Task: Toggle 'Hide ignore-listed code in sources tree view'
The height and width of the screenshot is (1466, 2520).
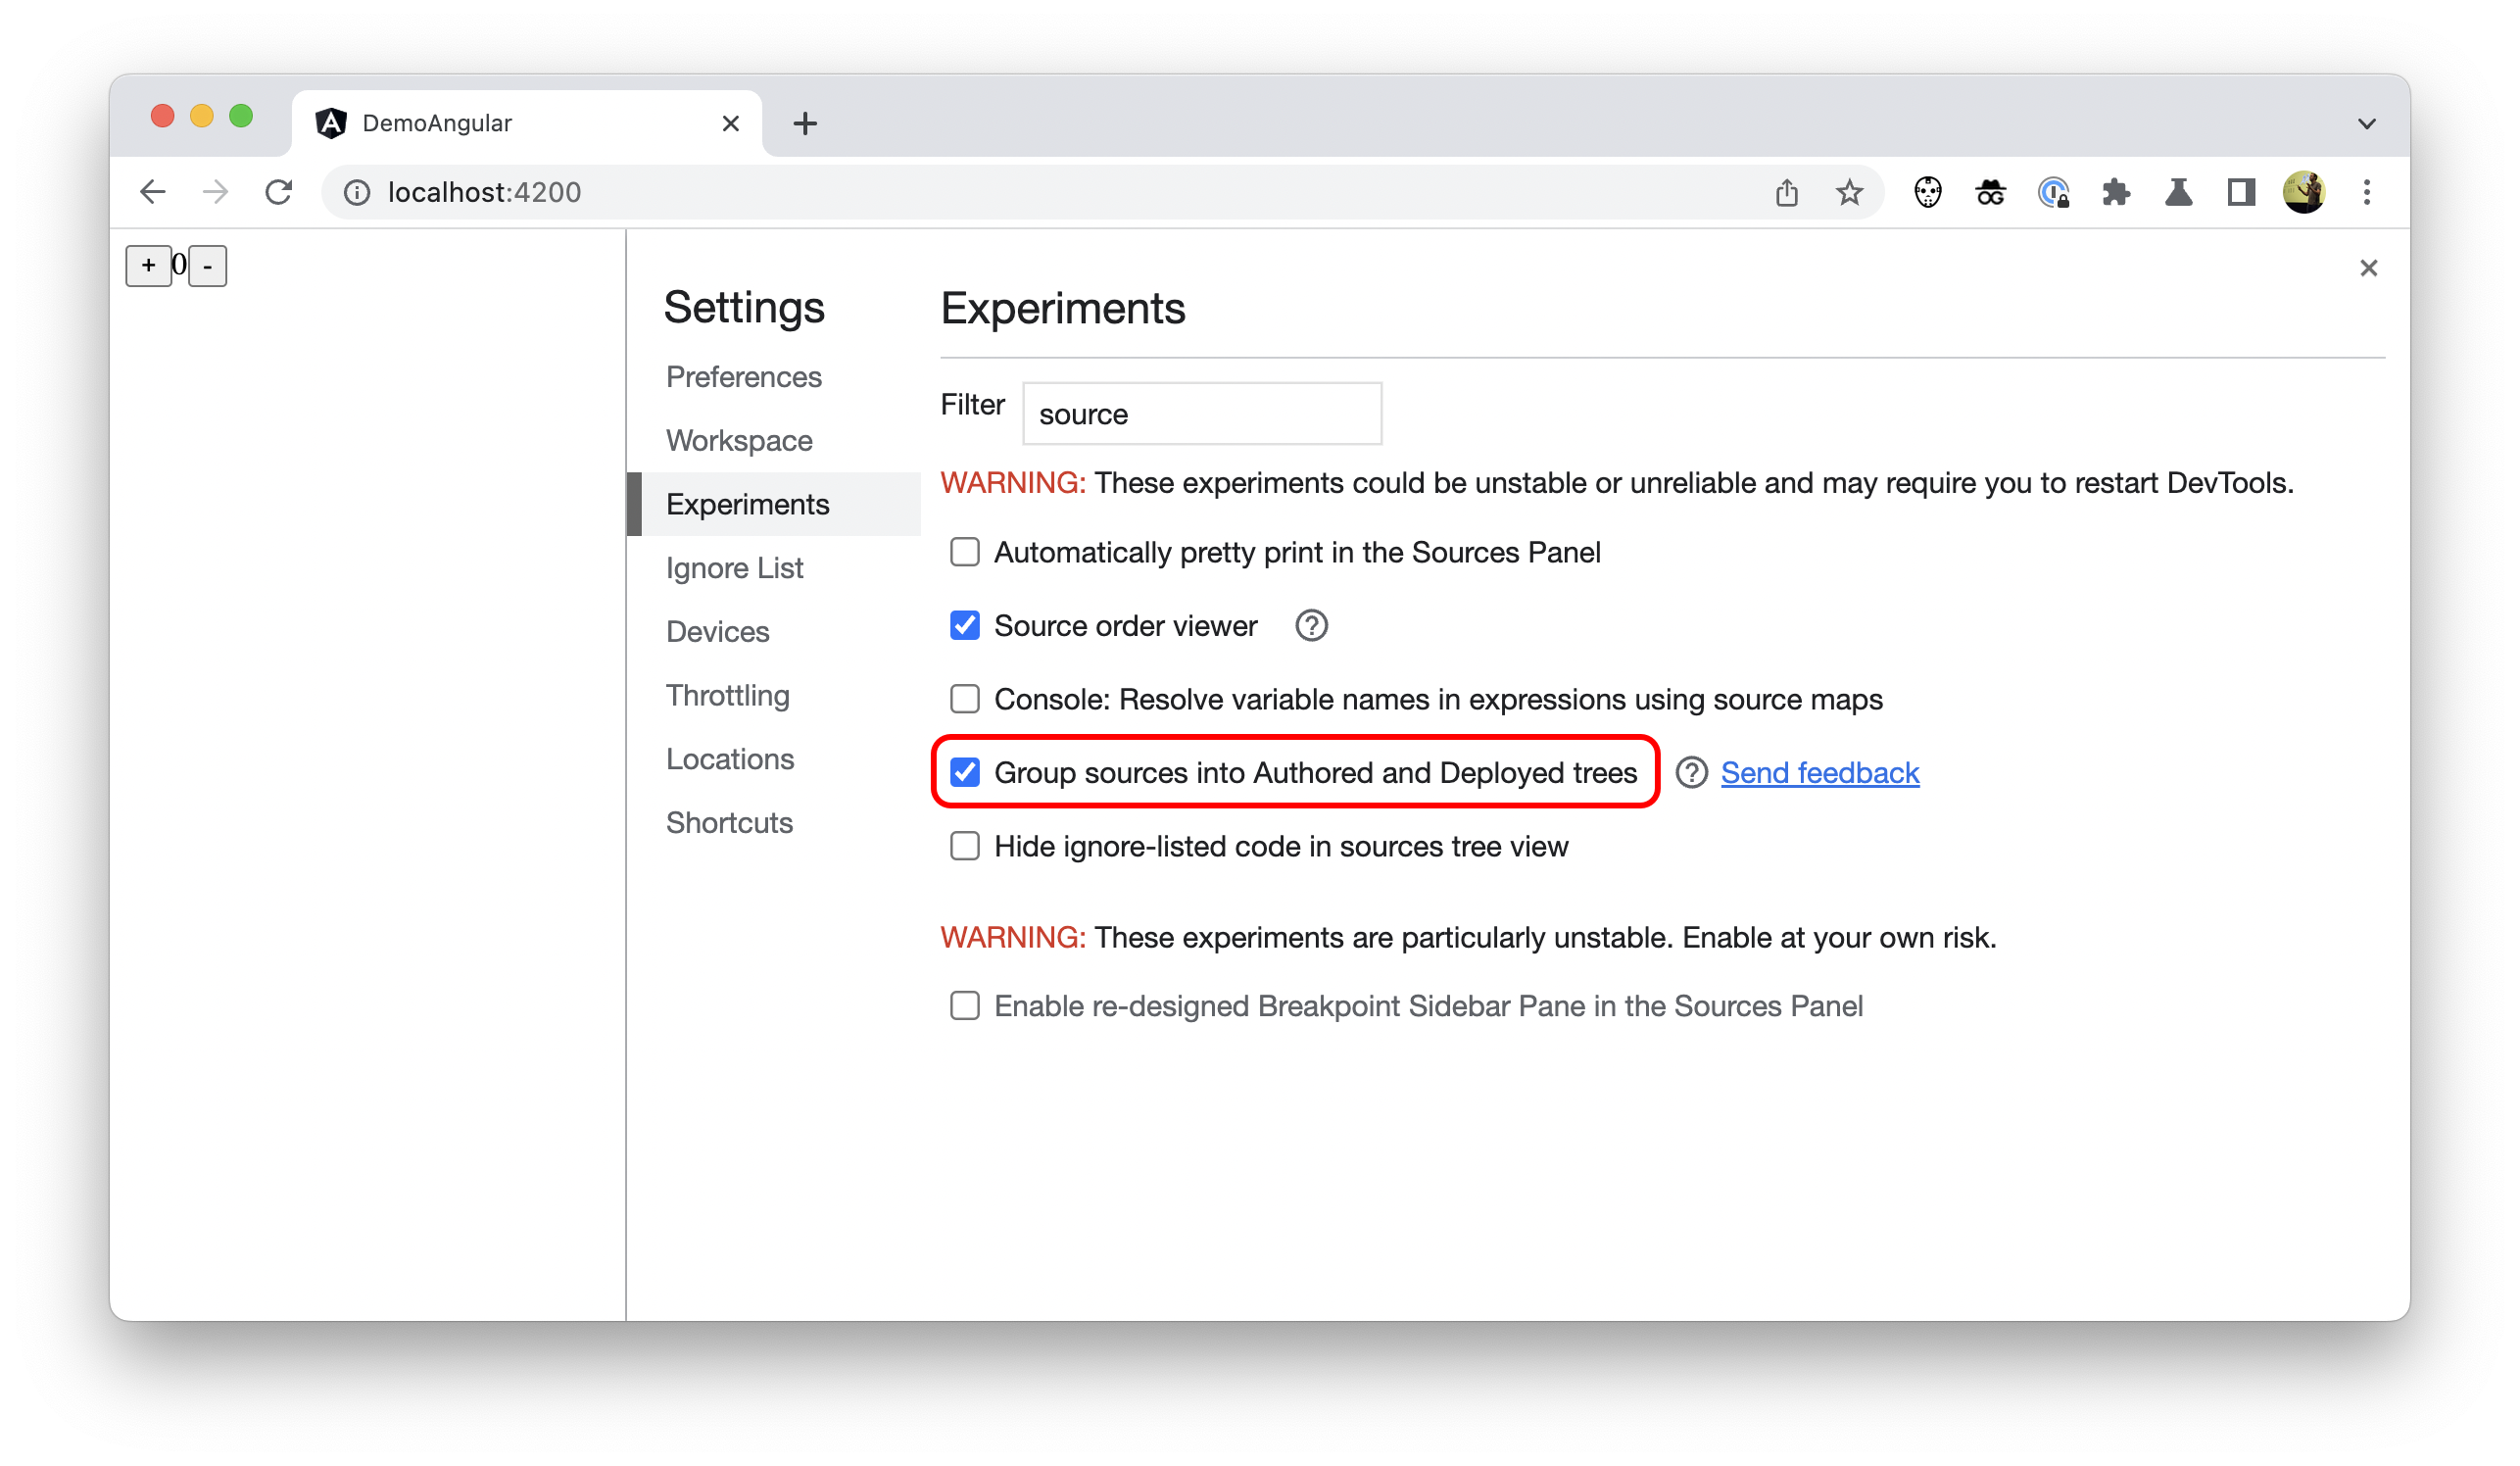Action: [964, 845]
